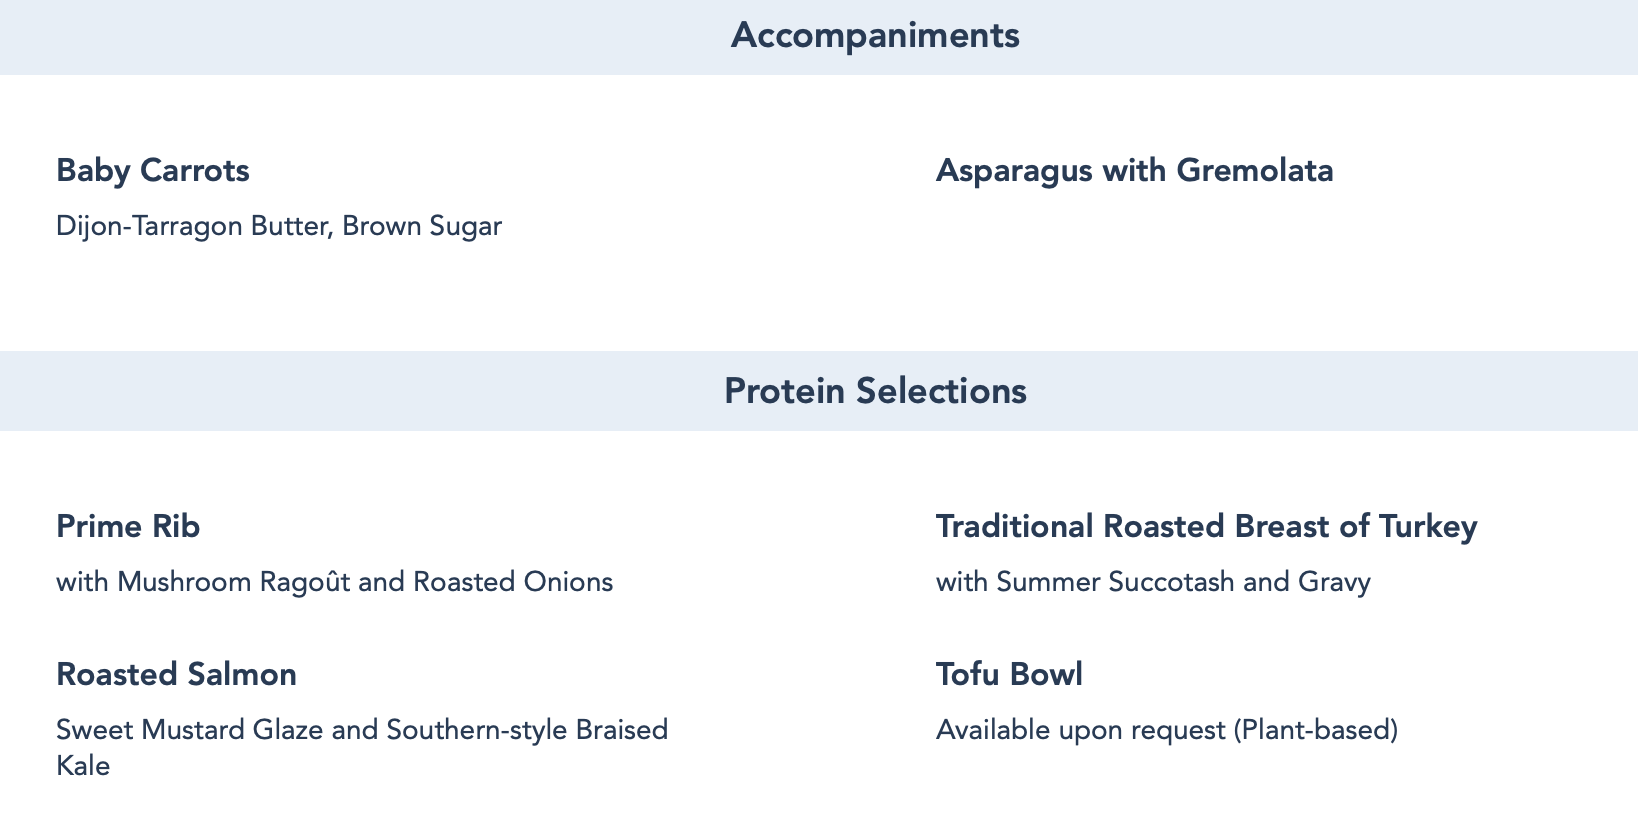Click "Roasted Onions" in the Prime Rib description

coord(512,582)
